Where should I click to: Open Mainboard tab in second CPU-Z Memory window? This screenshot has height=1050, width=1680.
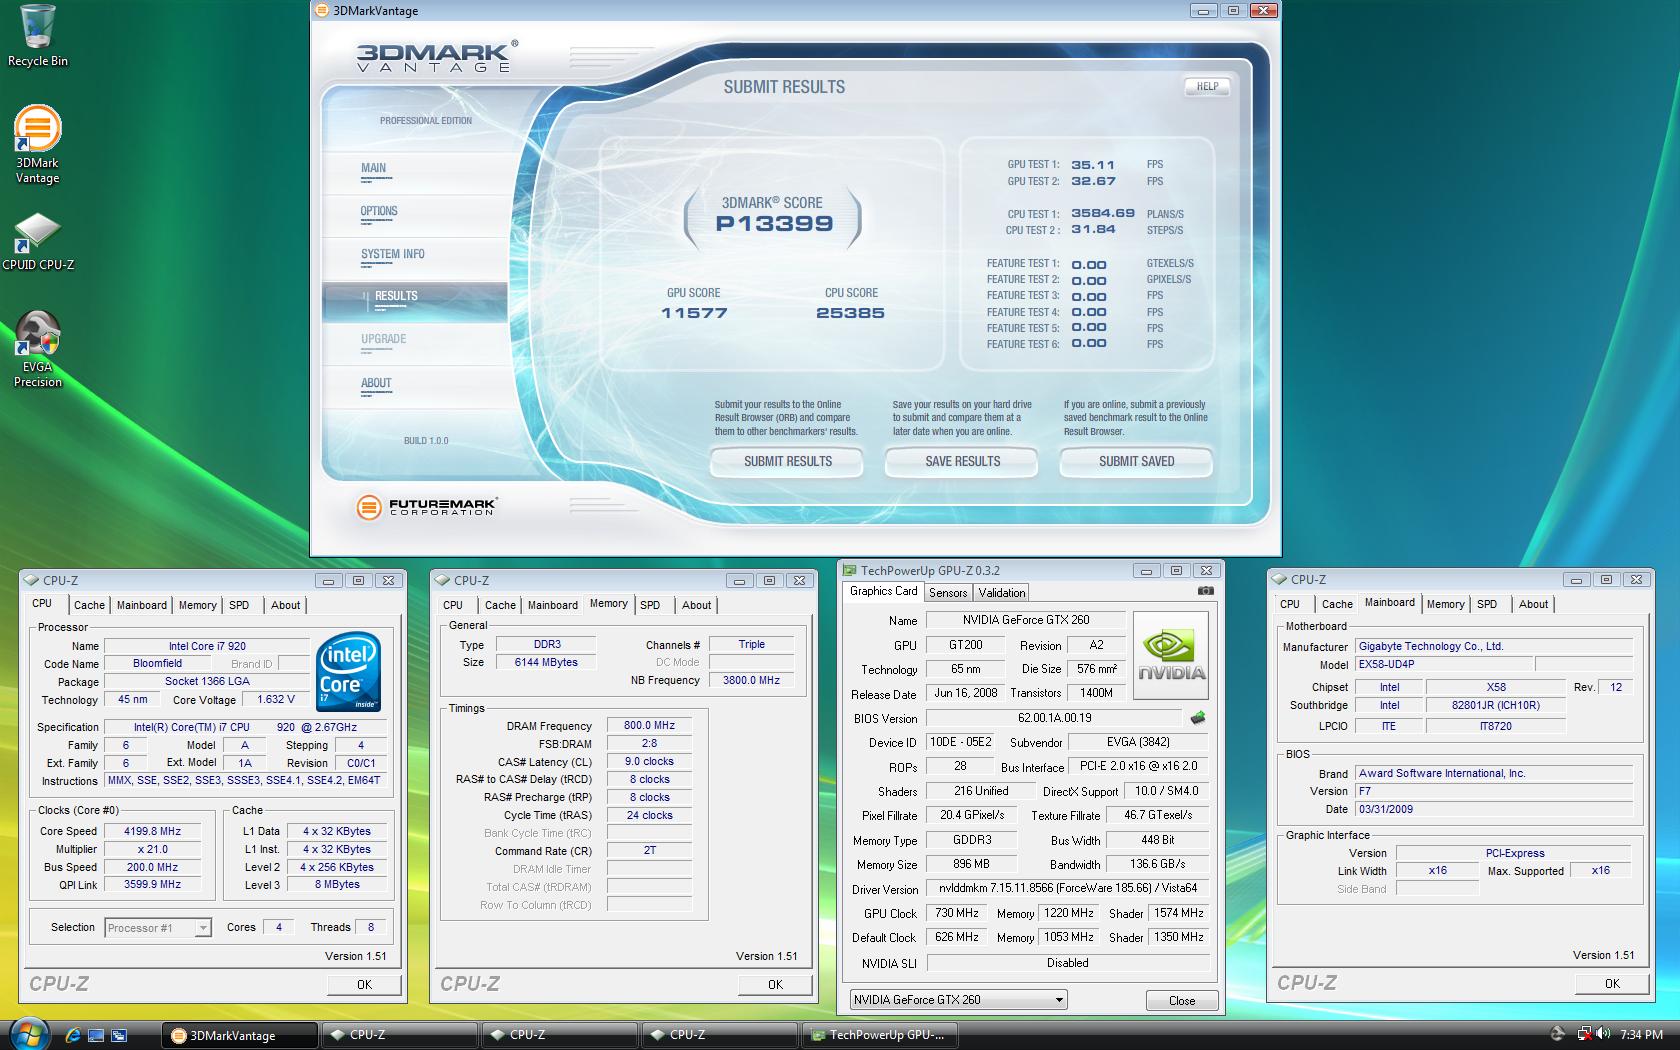(553, 605)
